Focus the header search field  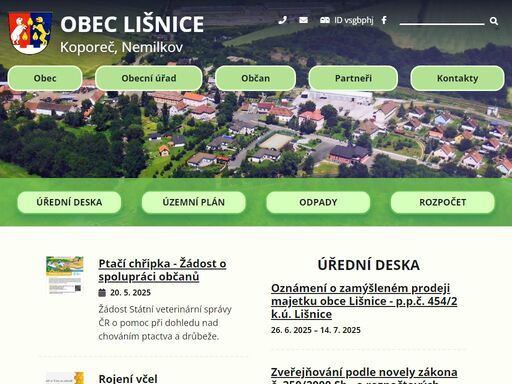click(x=442, y=20)
